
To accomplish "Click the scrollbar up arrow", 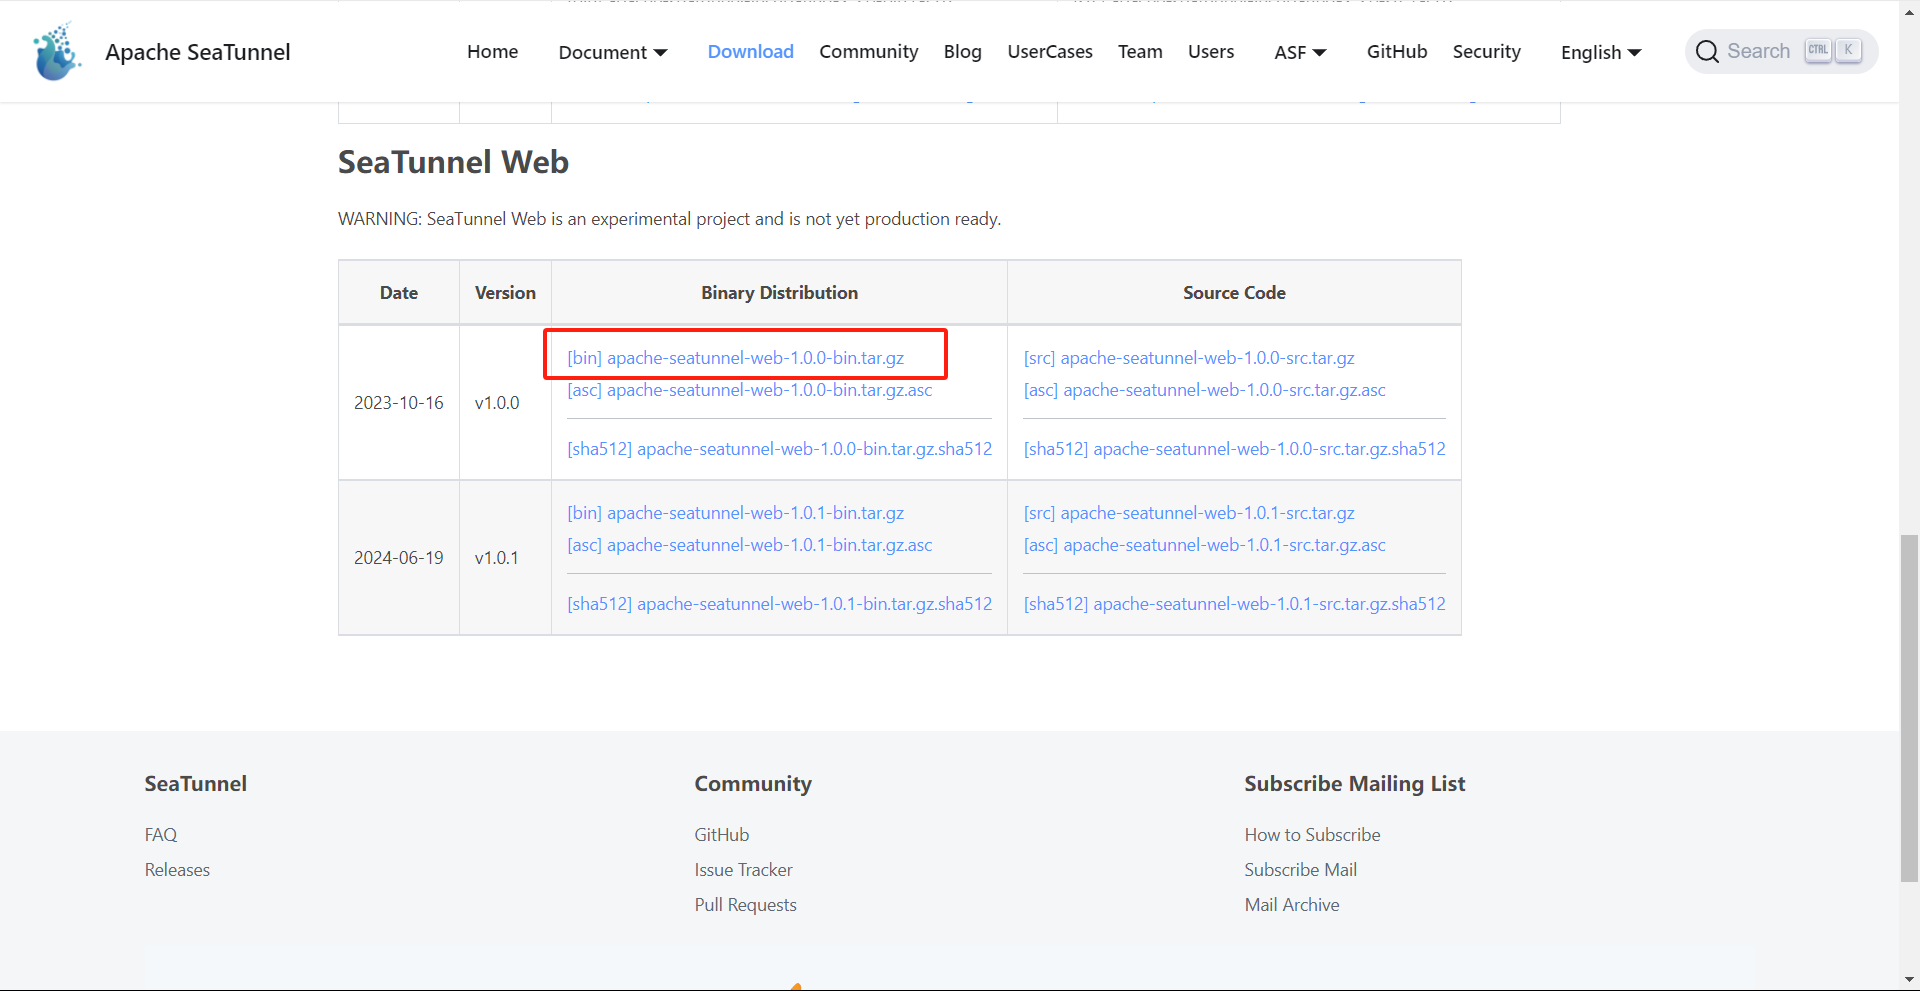I will (x=1908, y=11).
